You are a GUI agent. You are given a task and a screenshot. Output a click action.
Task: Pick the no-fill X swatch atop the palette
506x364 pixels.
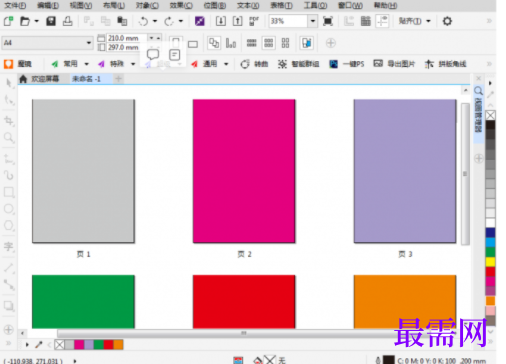click(490, 115)
